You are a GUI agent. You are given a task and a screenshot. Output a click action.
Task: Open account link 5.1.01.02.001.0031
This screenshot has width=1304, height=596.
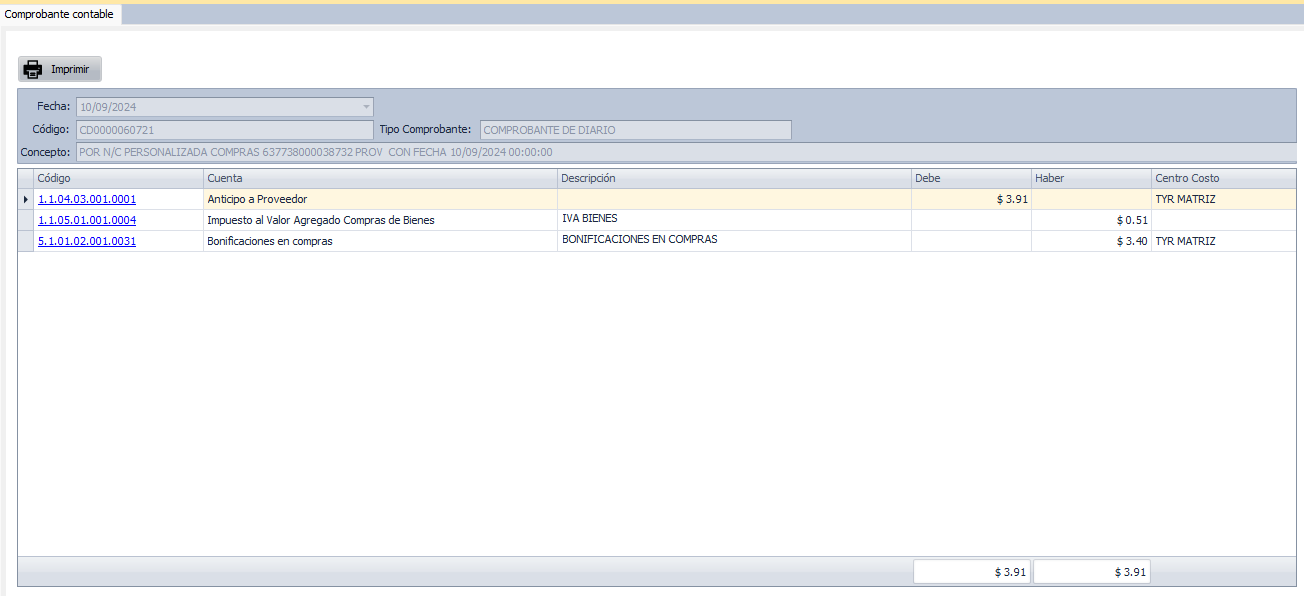pos(87,241)
